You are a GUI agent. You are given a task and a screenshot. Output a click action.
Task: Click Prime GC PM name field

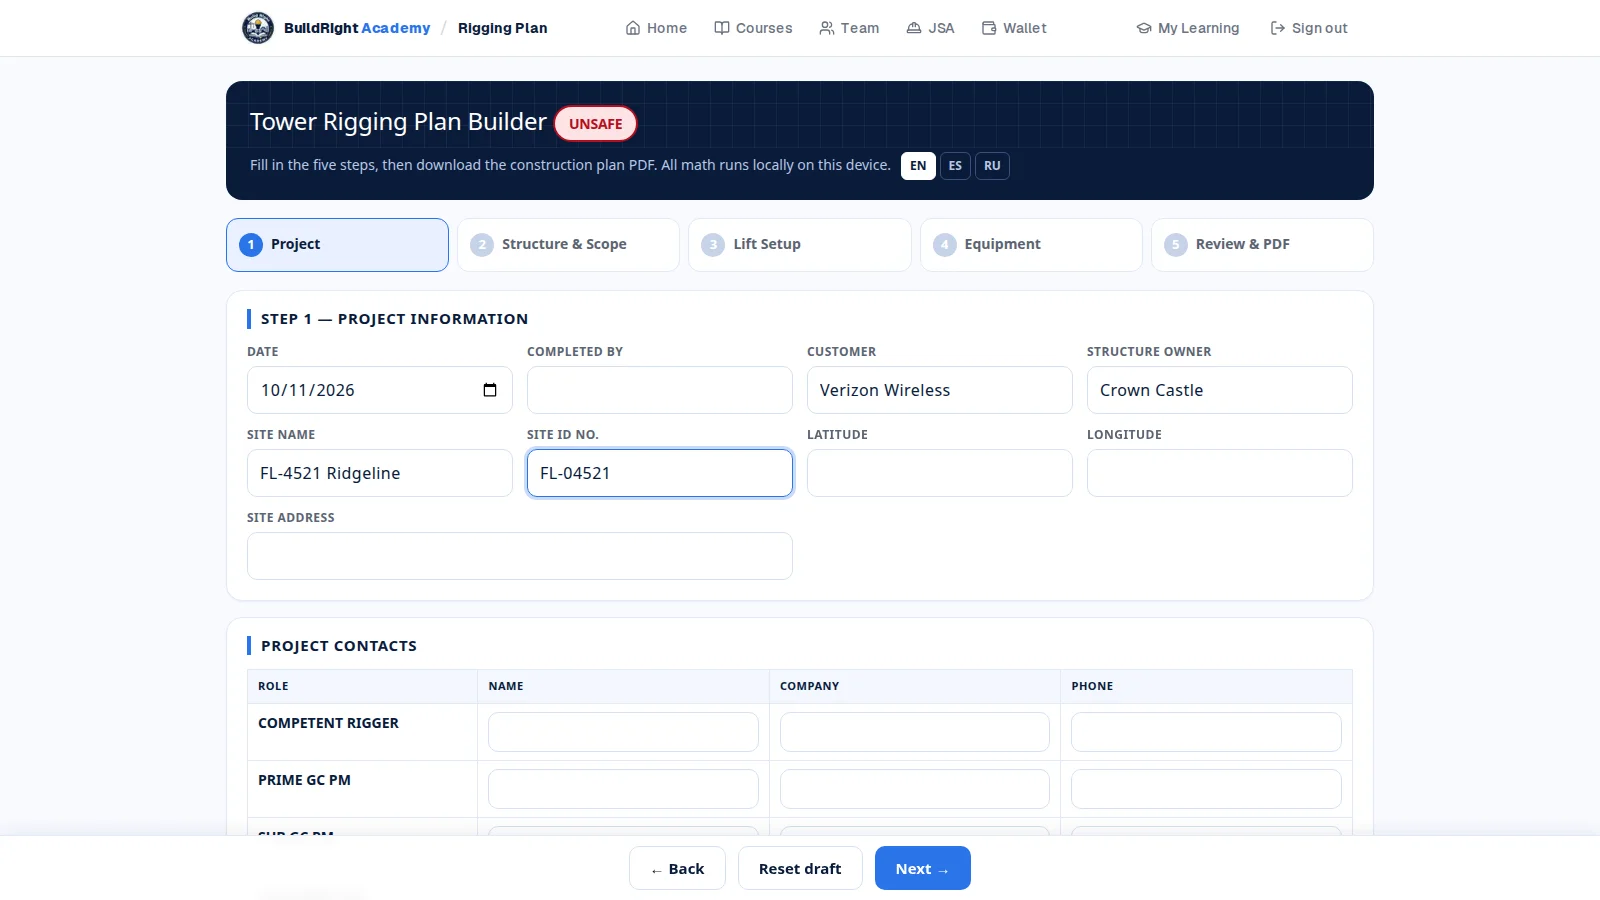pyautogui.click(x=623, y=789)
